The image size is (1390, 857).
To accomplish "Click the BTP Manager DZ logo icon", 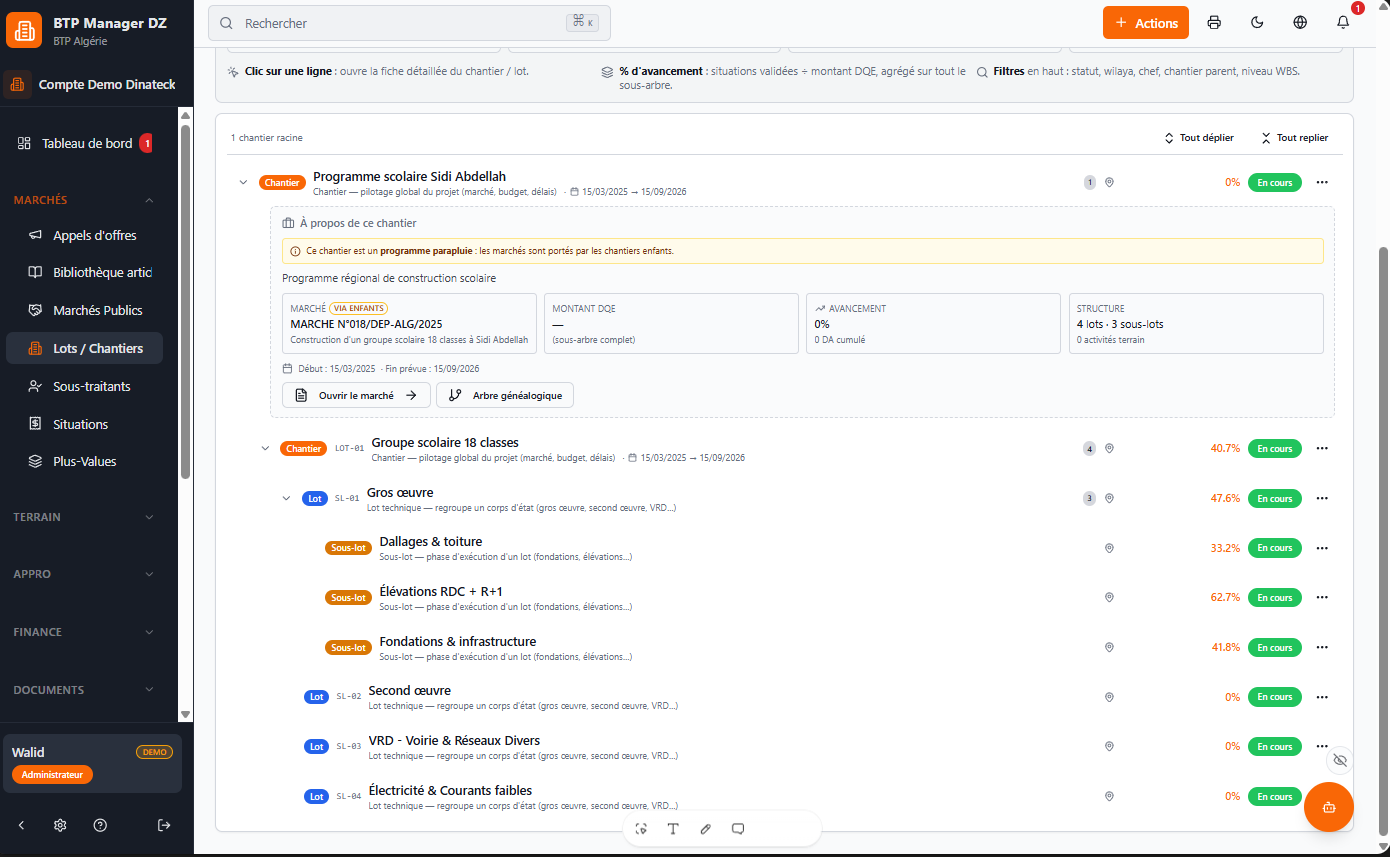I will 24,30.
